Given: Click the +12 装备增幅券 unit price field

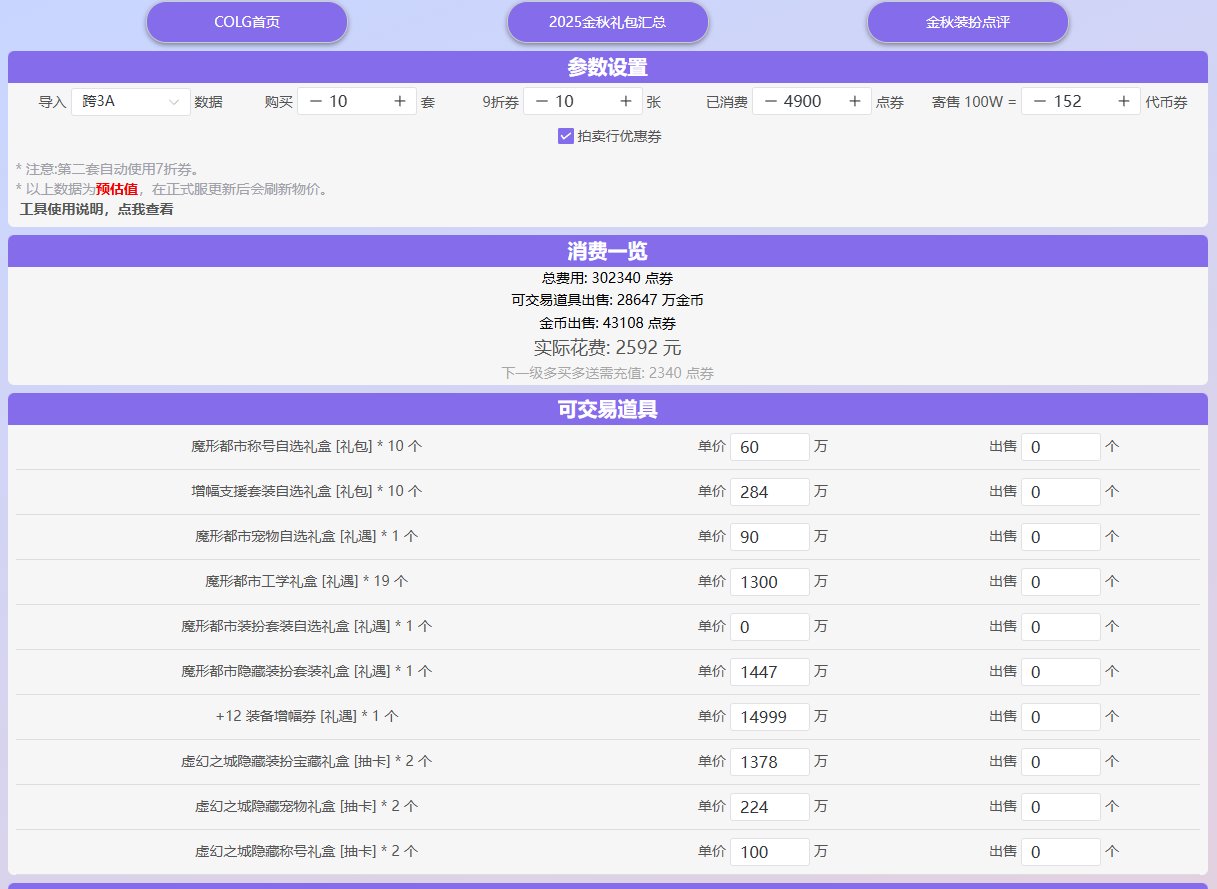Looking at the screenshot, I should (769, 717).
